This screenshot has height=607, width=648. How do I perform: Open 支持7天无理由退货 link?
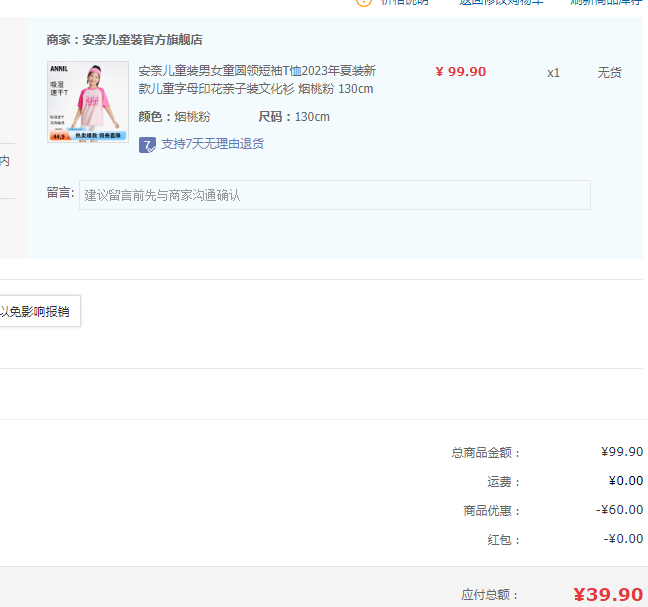[x=212, y=144]
